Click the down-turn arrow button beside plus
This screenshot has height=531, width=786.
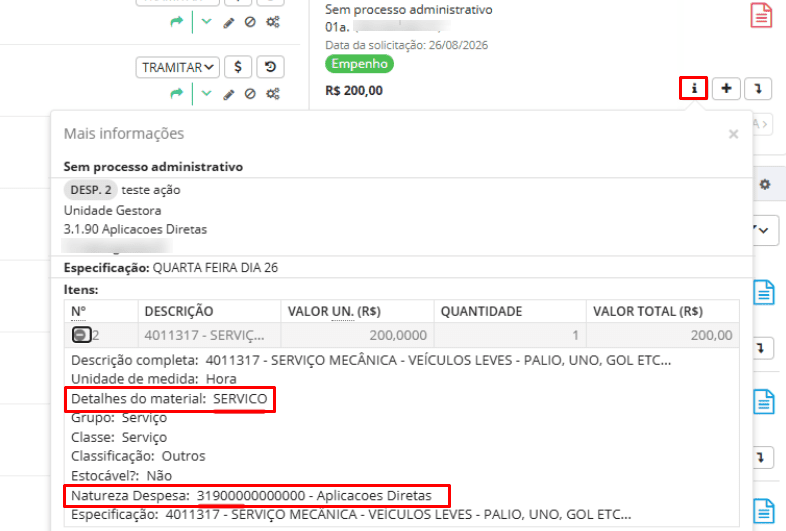pyautogui.click(x=758, y=89)
